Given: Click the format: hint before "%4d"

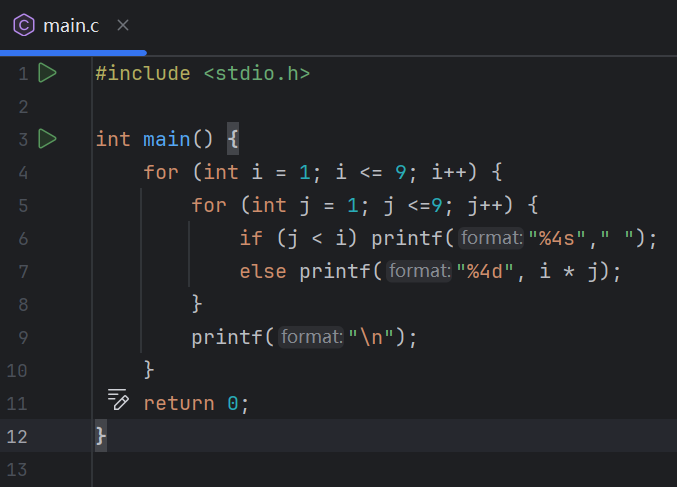Looking at the screenshot, I should (418, 271).
